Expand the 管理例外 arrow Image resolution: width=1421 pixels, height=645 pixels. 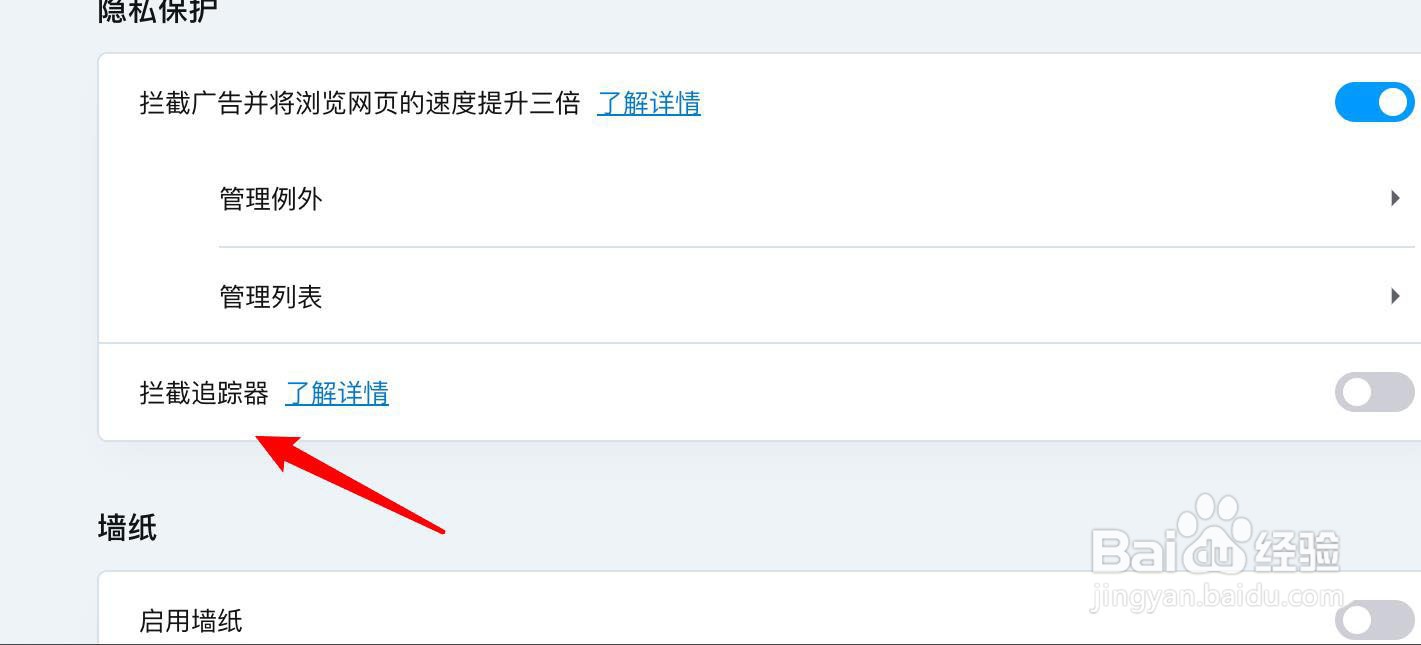[x=1395, y=198]
